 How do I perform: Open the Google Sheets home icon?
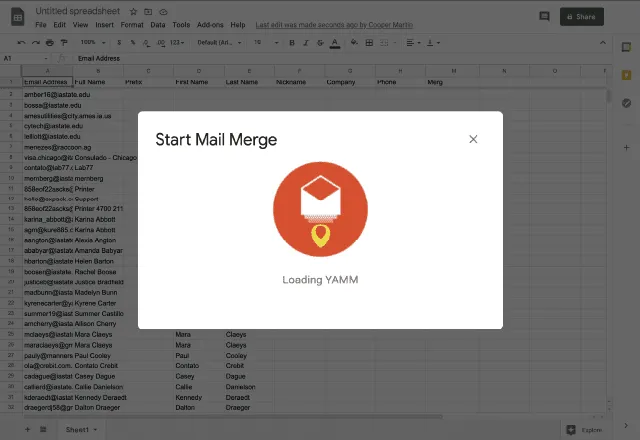point(18,17)
